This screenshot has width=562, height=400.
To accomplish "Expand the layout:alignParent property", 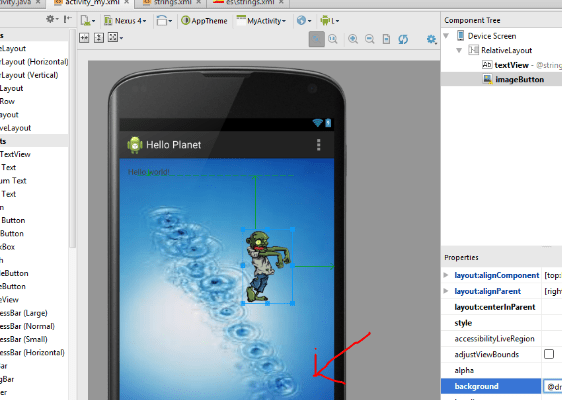I will [x=446, y=291].
